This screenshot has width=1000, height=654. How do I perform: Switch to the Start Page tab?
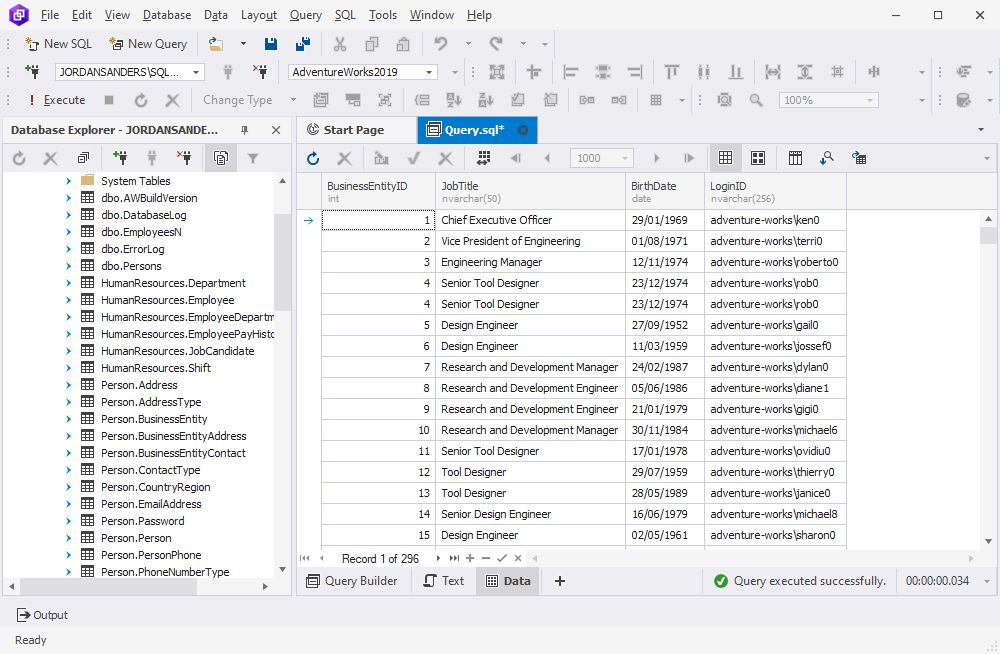coord(354,130)
